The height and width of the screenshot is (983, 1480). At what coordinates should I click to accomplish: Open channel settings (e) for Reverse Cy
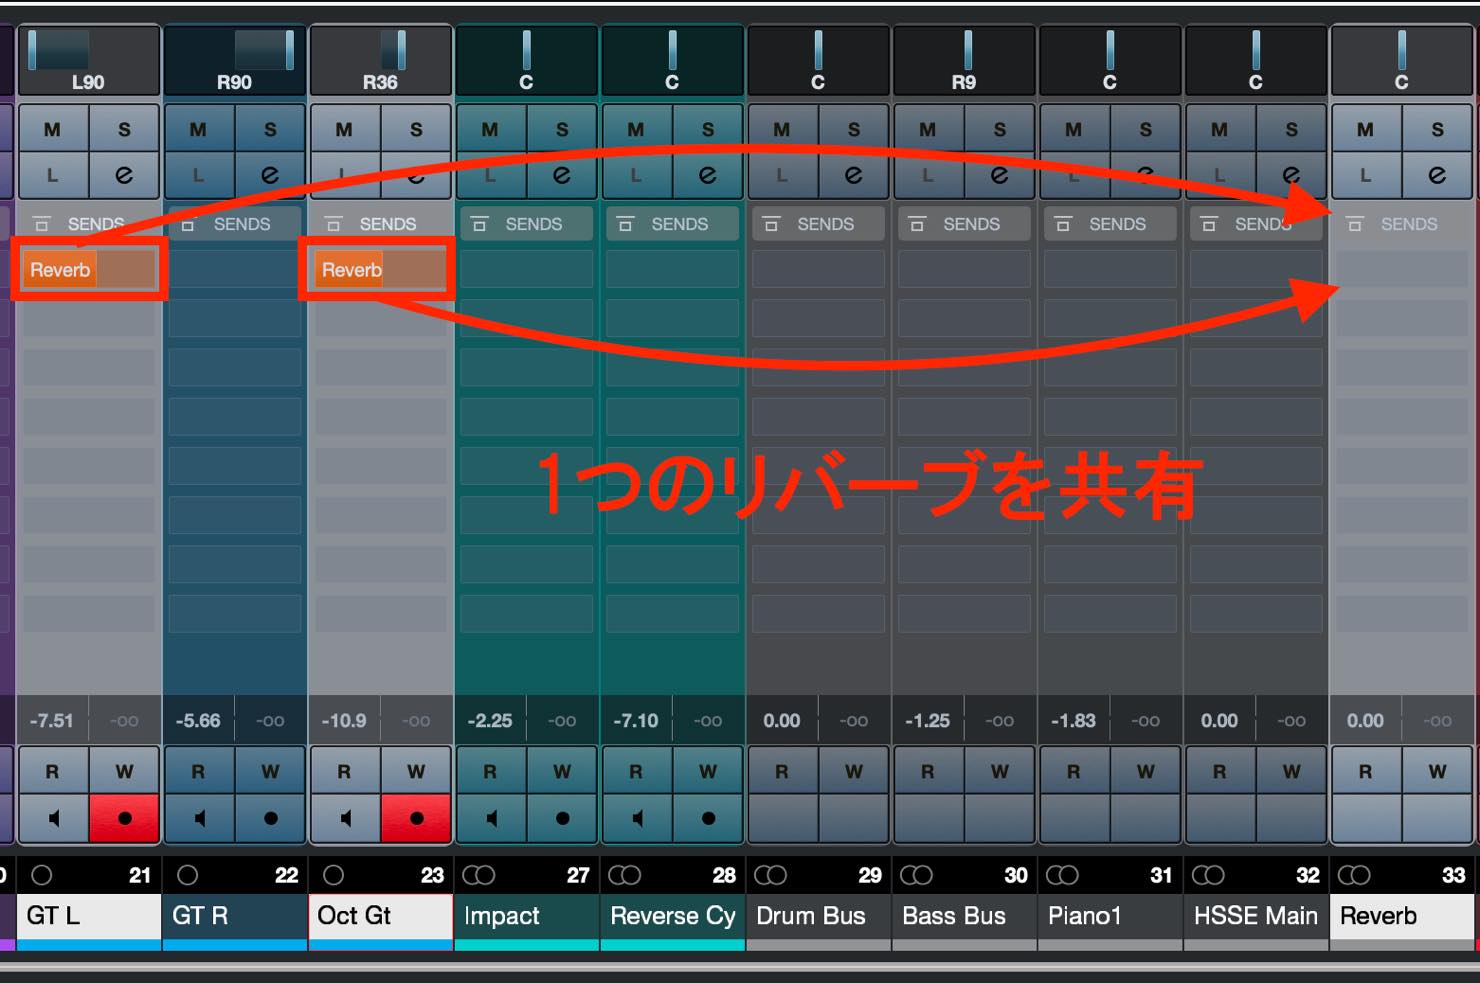[x=708, y=175]
